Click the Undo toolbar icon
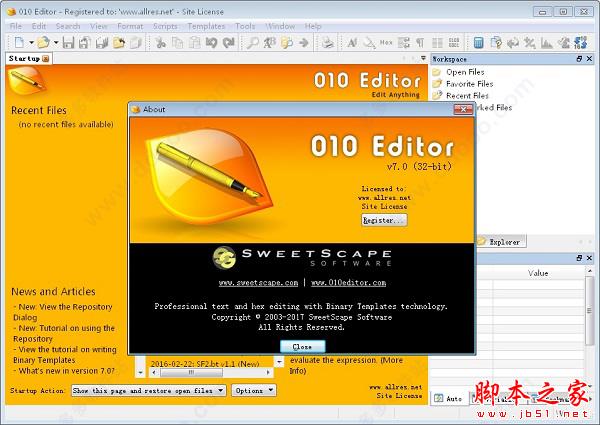600x425 pixels. click(211, 42)
